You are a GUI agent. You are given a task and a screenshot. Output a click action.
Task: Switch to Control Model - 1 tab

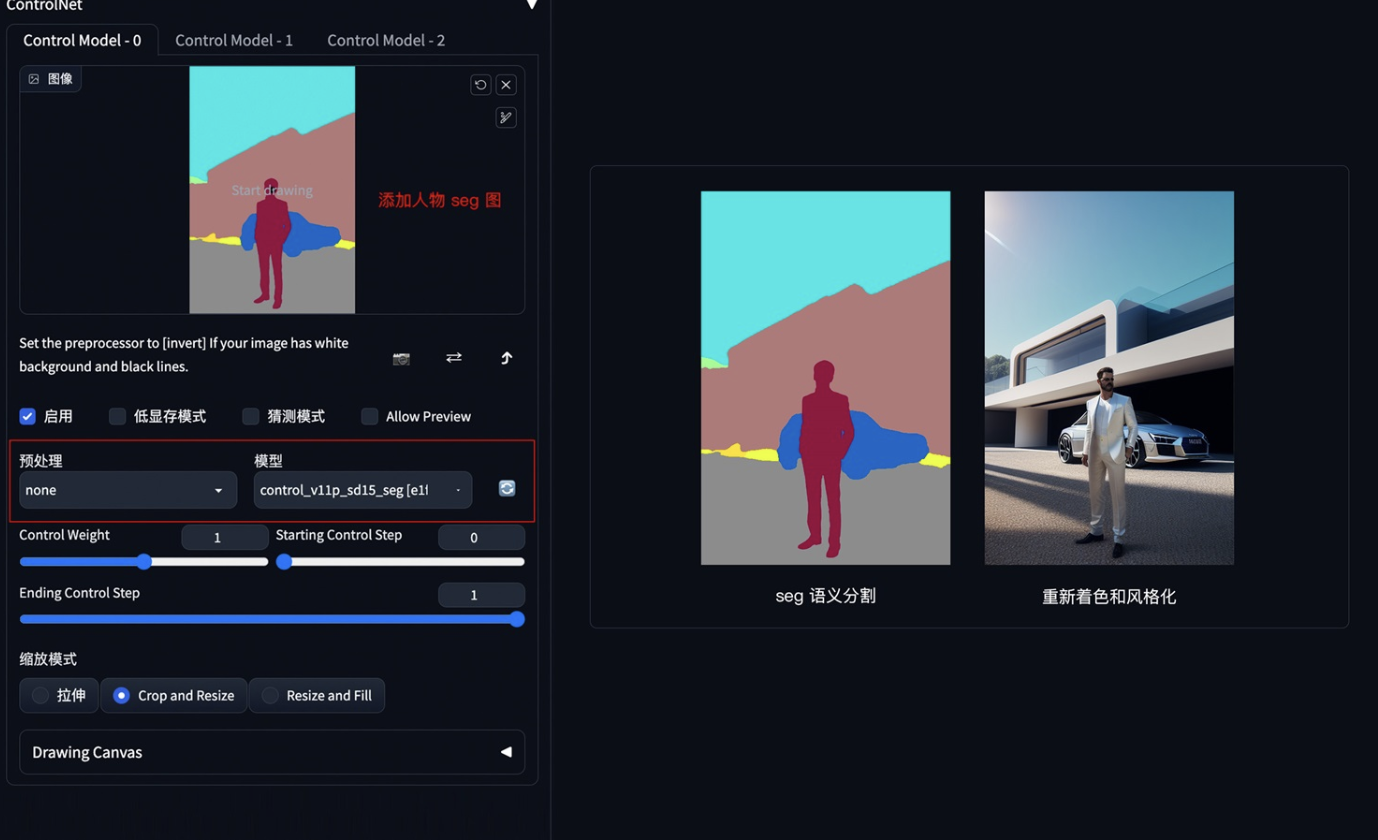click(234, 40)
